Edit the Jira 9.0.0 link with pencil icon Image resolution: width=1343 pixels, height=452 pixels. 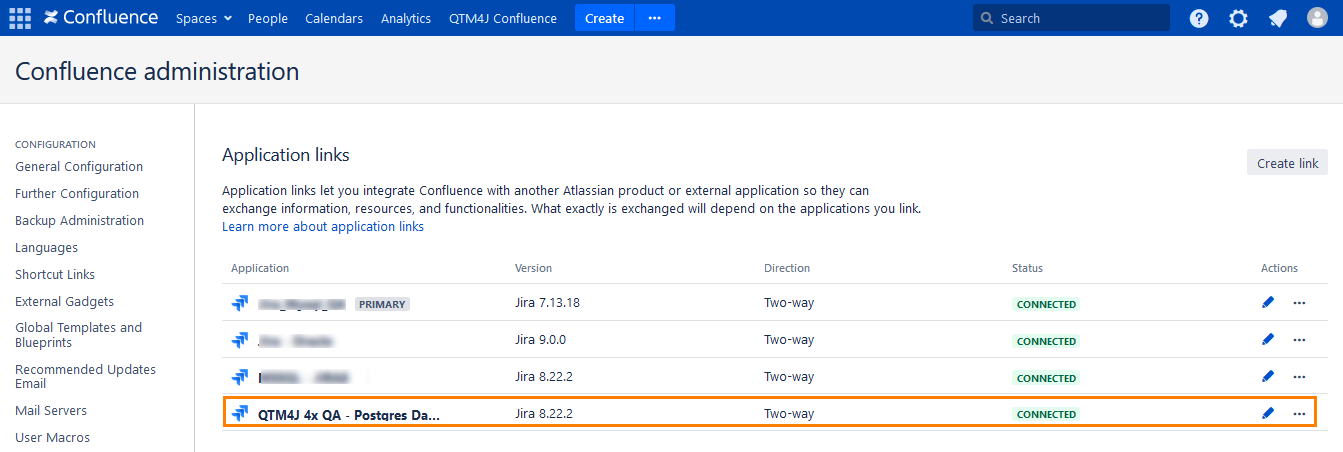1268,339
